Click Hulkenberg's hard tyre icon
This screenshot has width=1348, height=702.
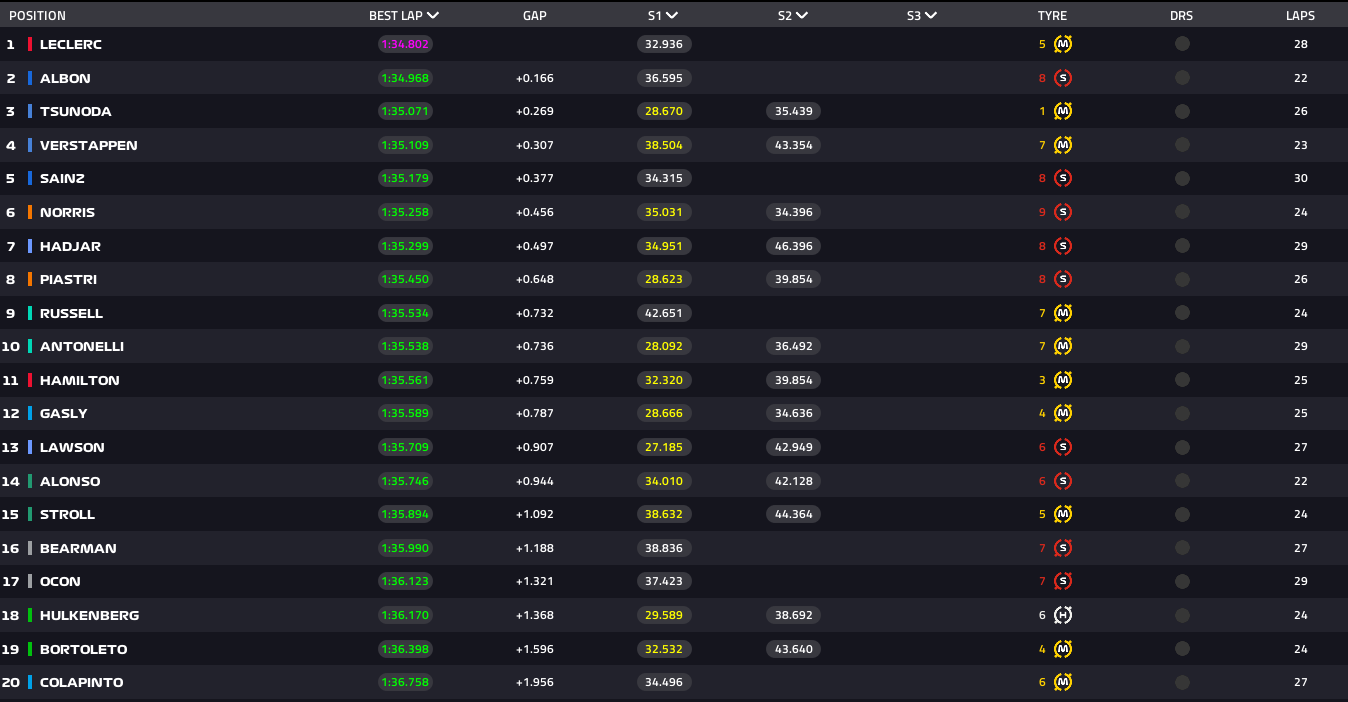[1063, 616]
